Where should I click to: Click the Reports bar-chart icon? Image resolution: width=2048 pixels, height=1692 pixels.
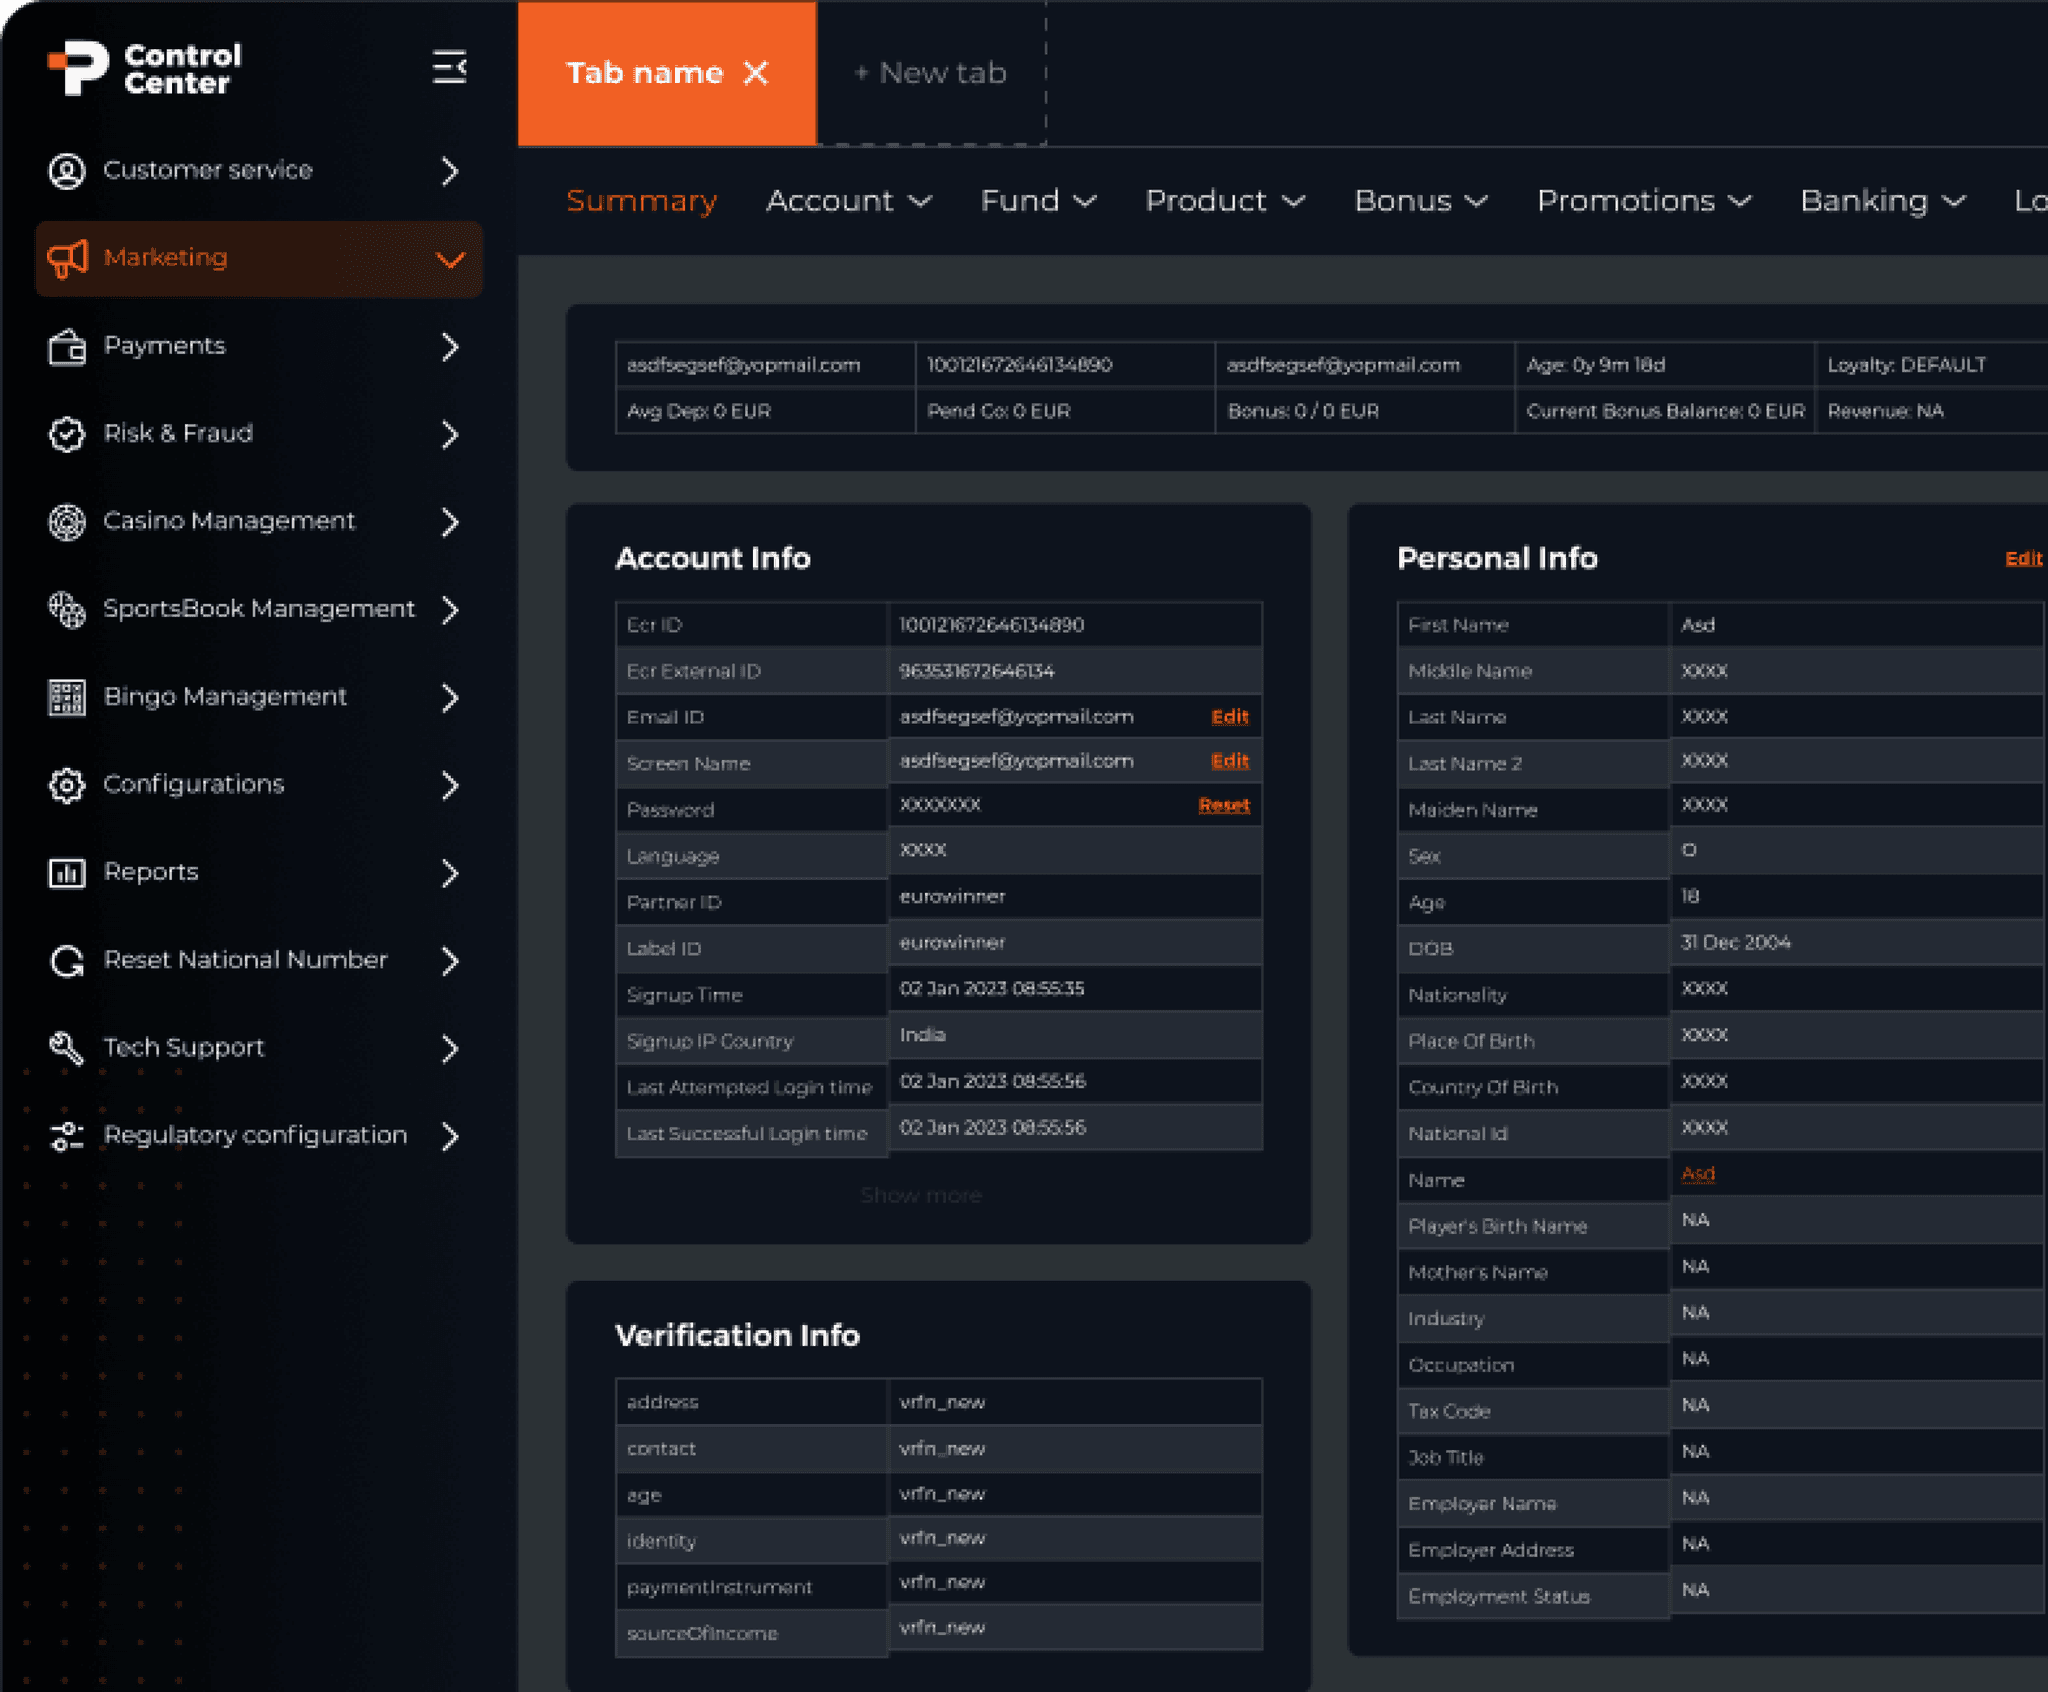[x=66, y=873]
